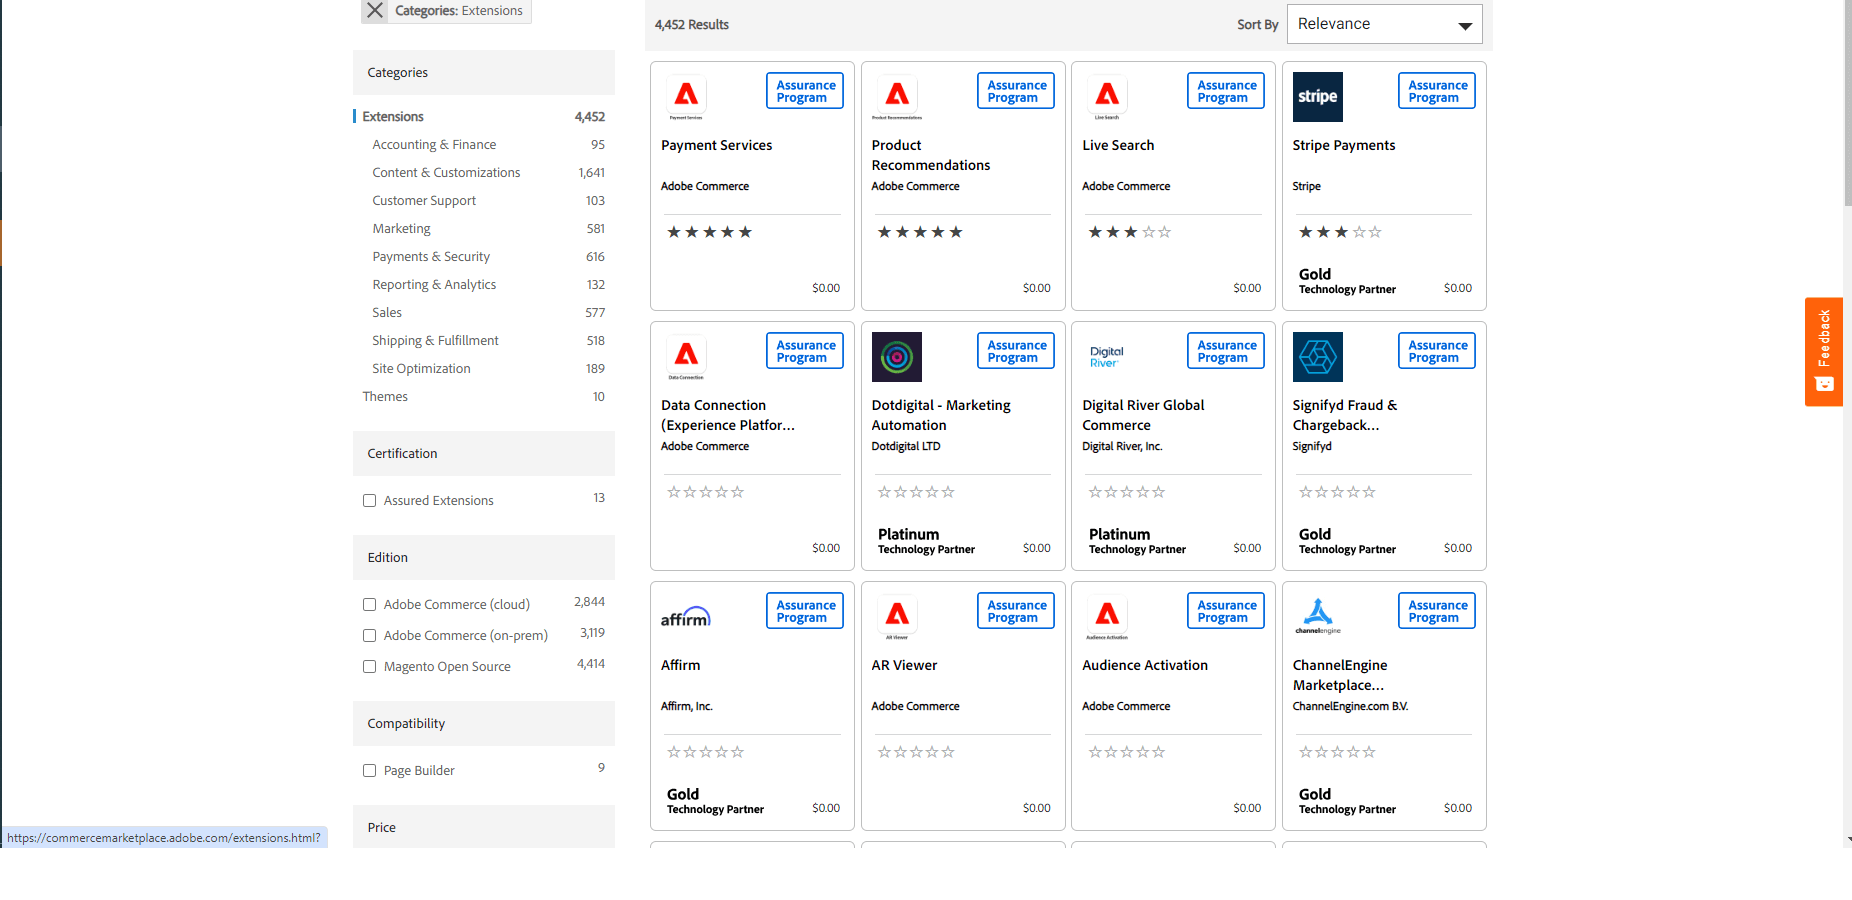Click Assurance Program badge on Dotdigital card
This screenshot has width=1852, height=900.
click(1016, 351)
